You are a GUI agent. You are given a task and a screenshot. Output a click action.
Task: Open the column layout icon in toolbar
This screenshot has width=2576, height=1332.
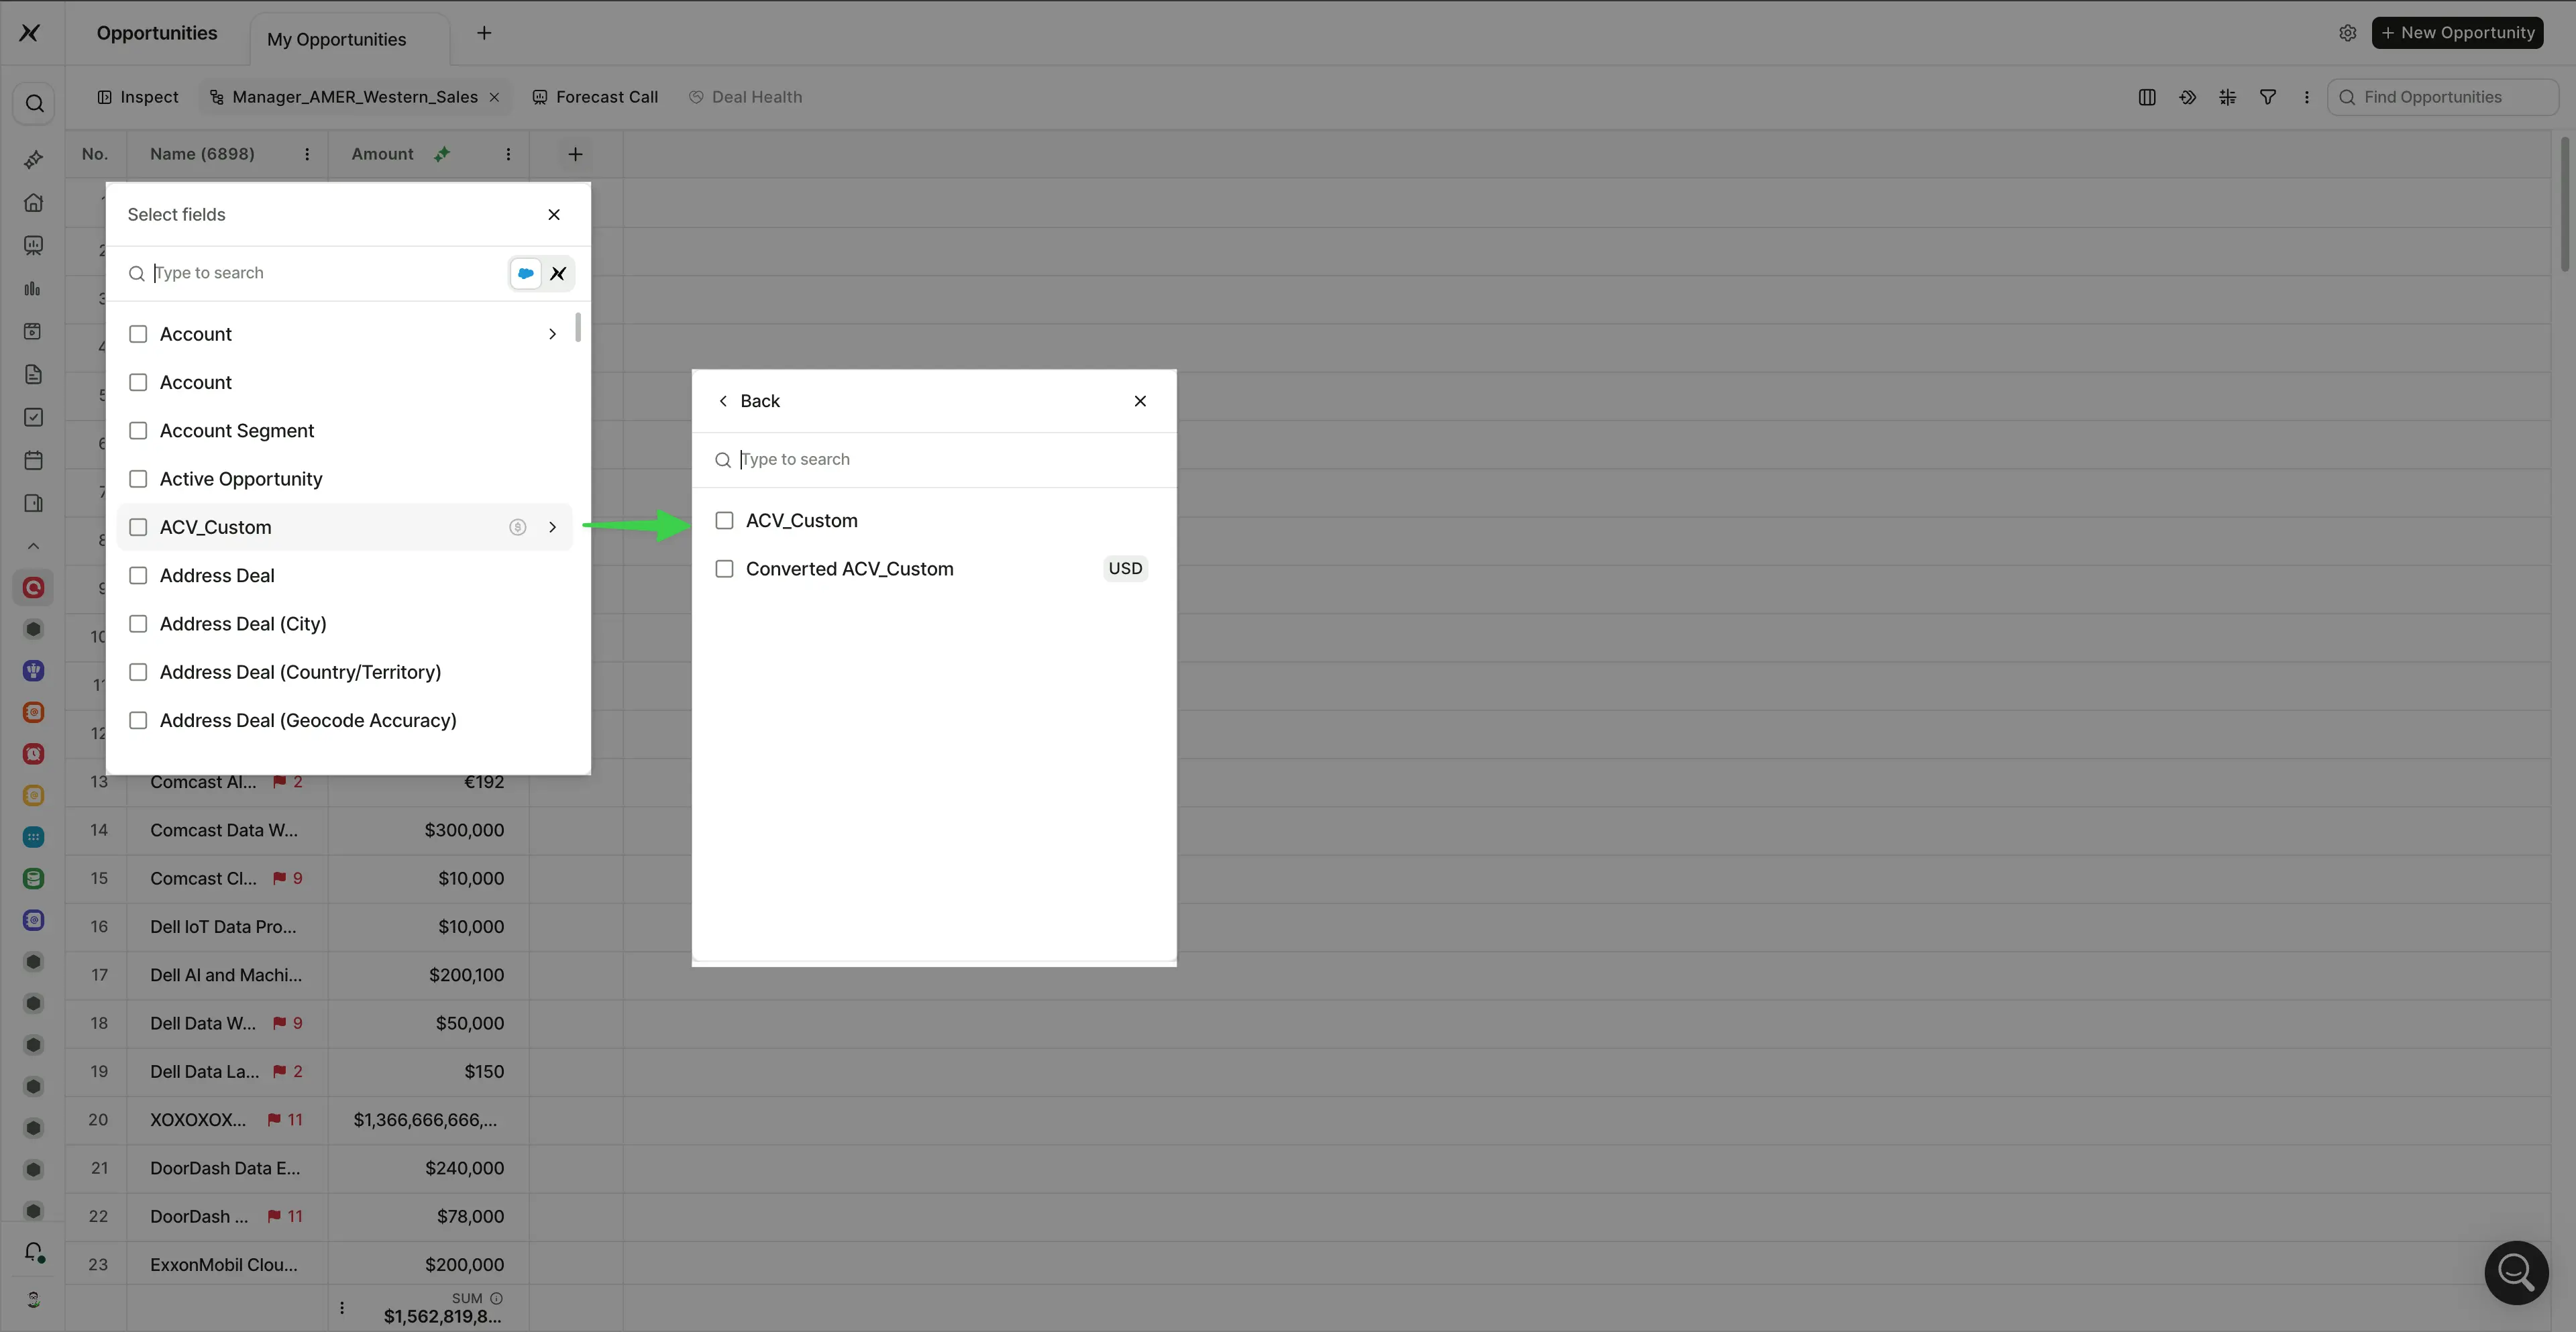click(2146, 97)
